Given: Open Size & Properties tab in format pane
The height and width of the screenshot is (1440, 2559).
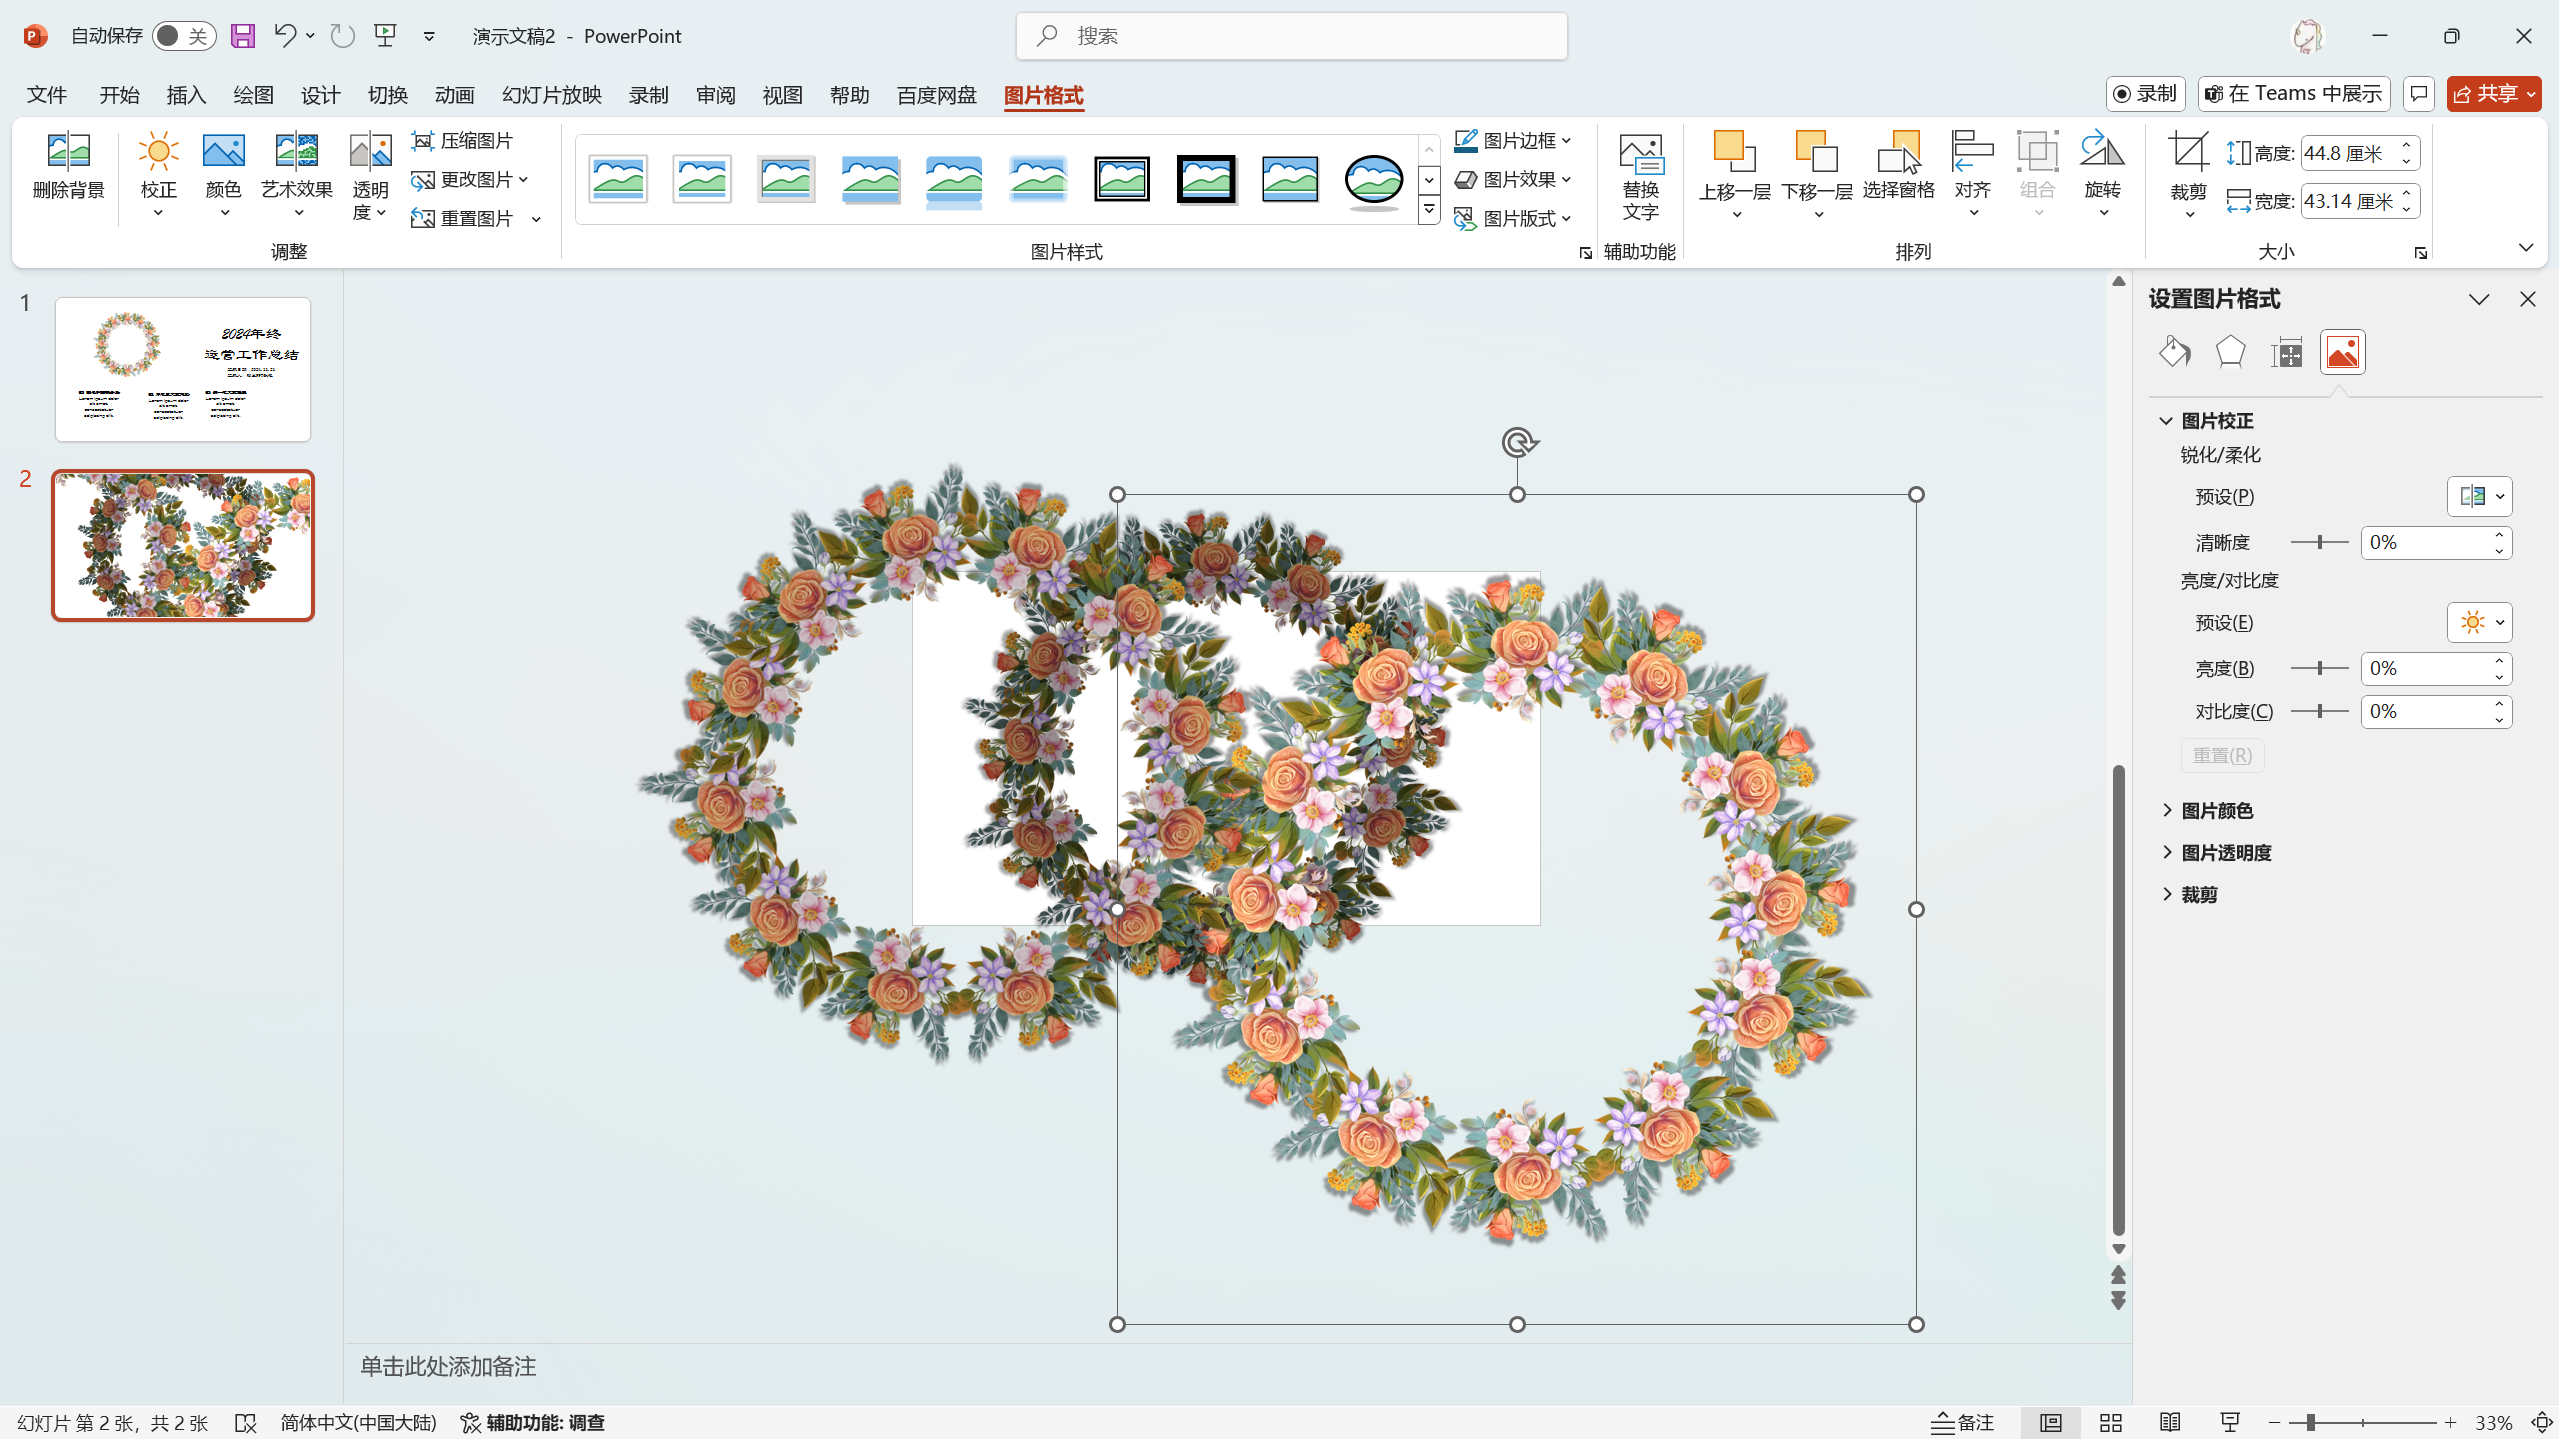Looking at the screenshot, I should [x=2286, y=352].
